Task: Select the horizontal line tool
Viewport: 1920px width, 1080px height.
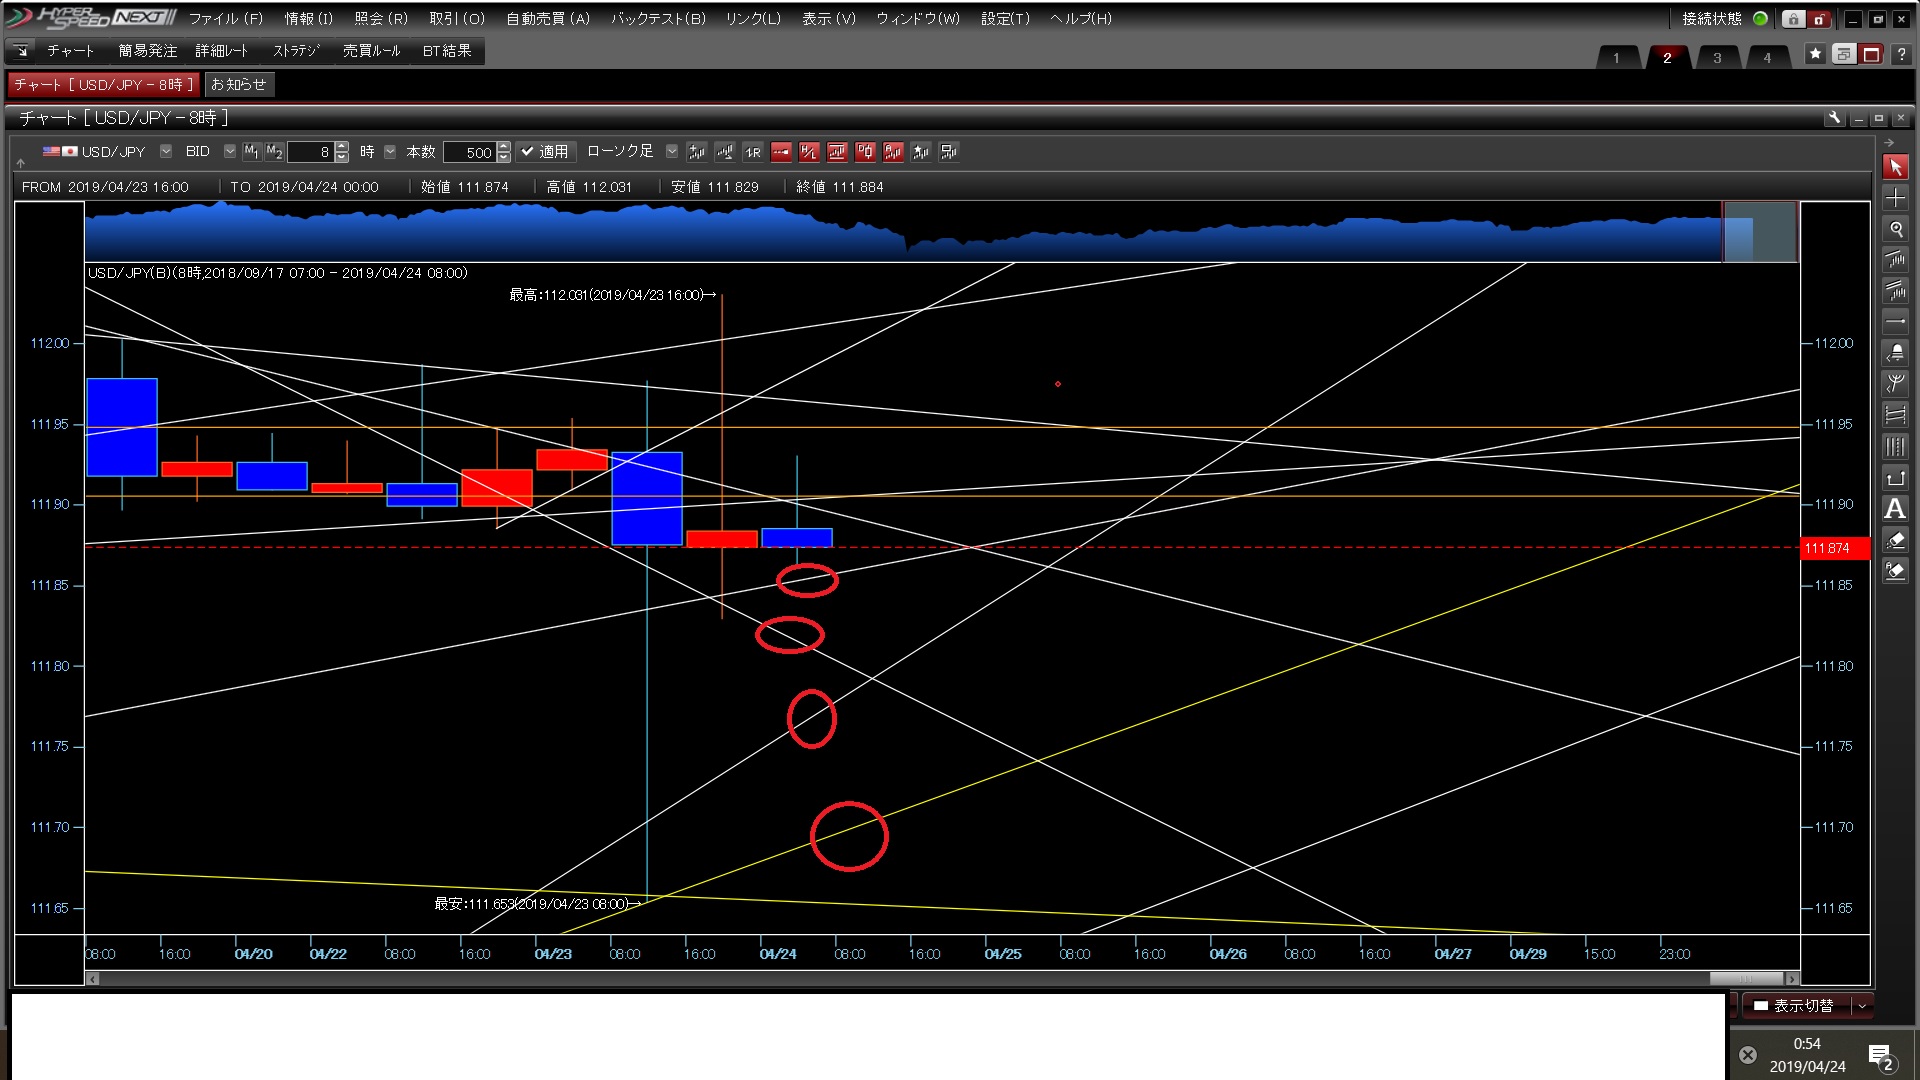Action: (1895, 322)
